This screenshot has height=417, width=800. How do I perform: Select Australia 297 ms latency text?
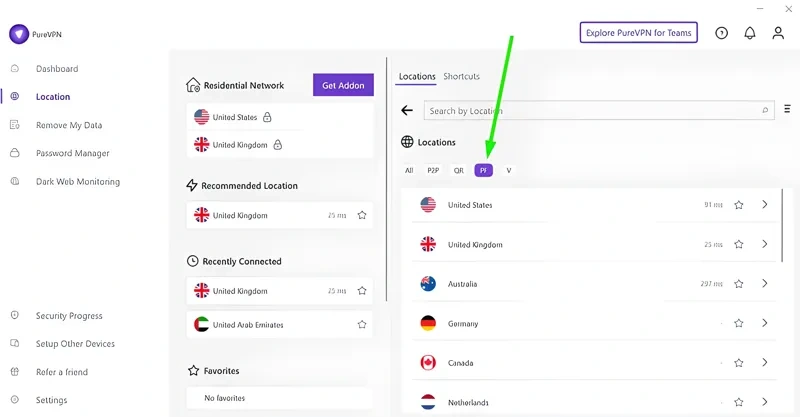711,284
